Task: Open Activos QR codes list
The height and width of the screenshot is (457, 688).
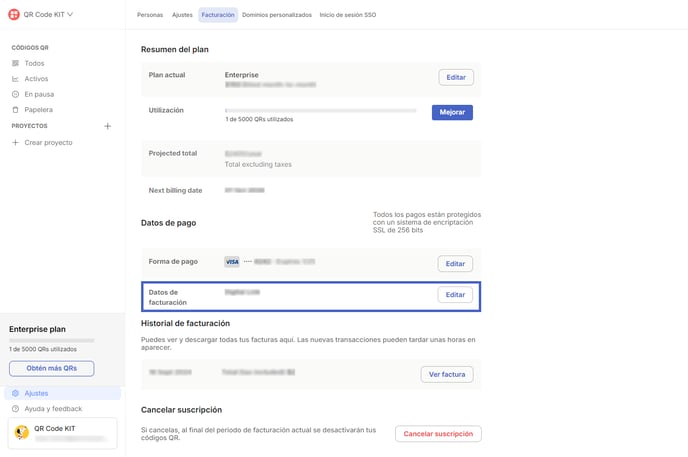Action: [x=36, y=79]
